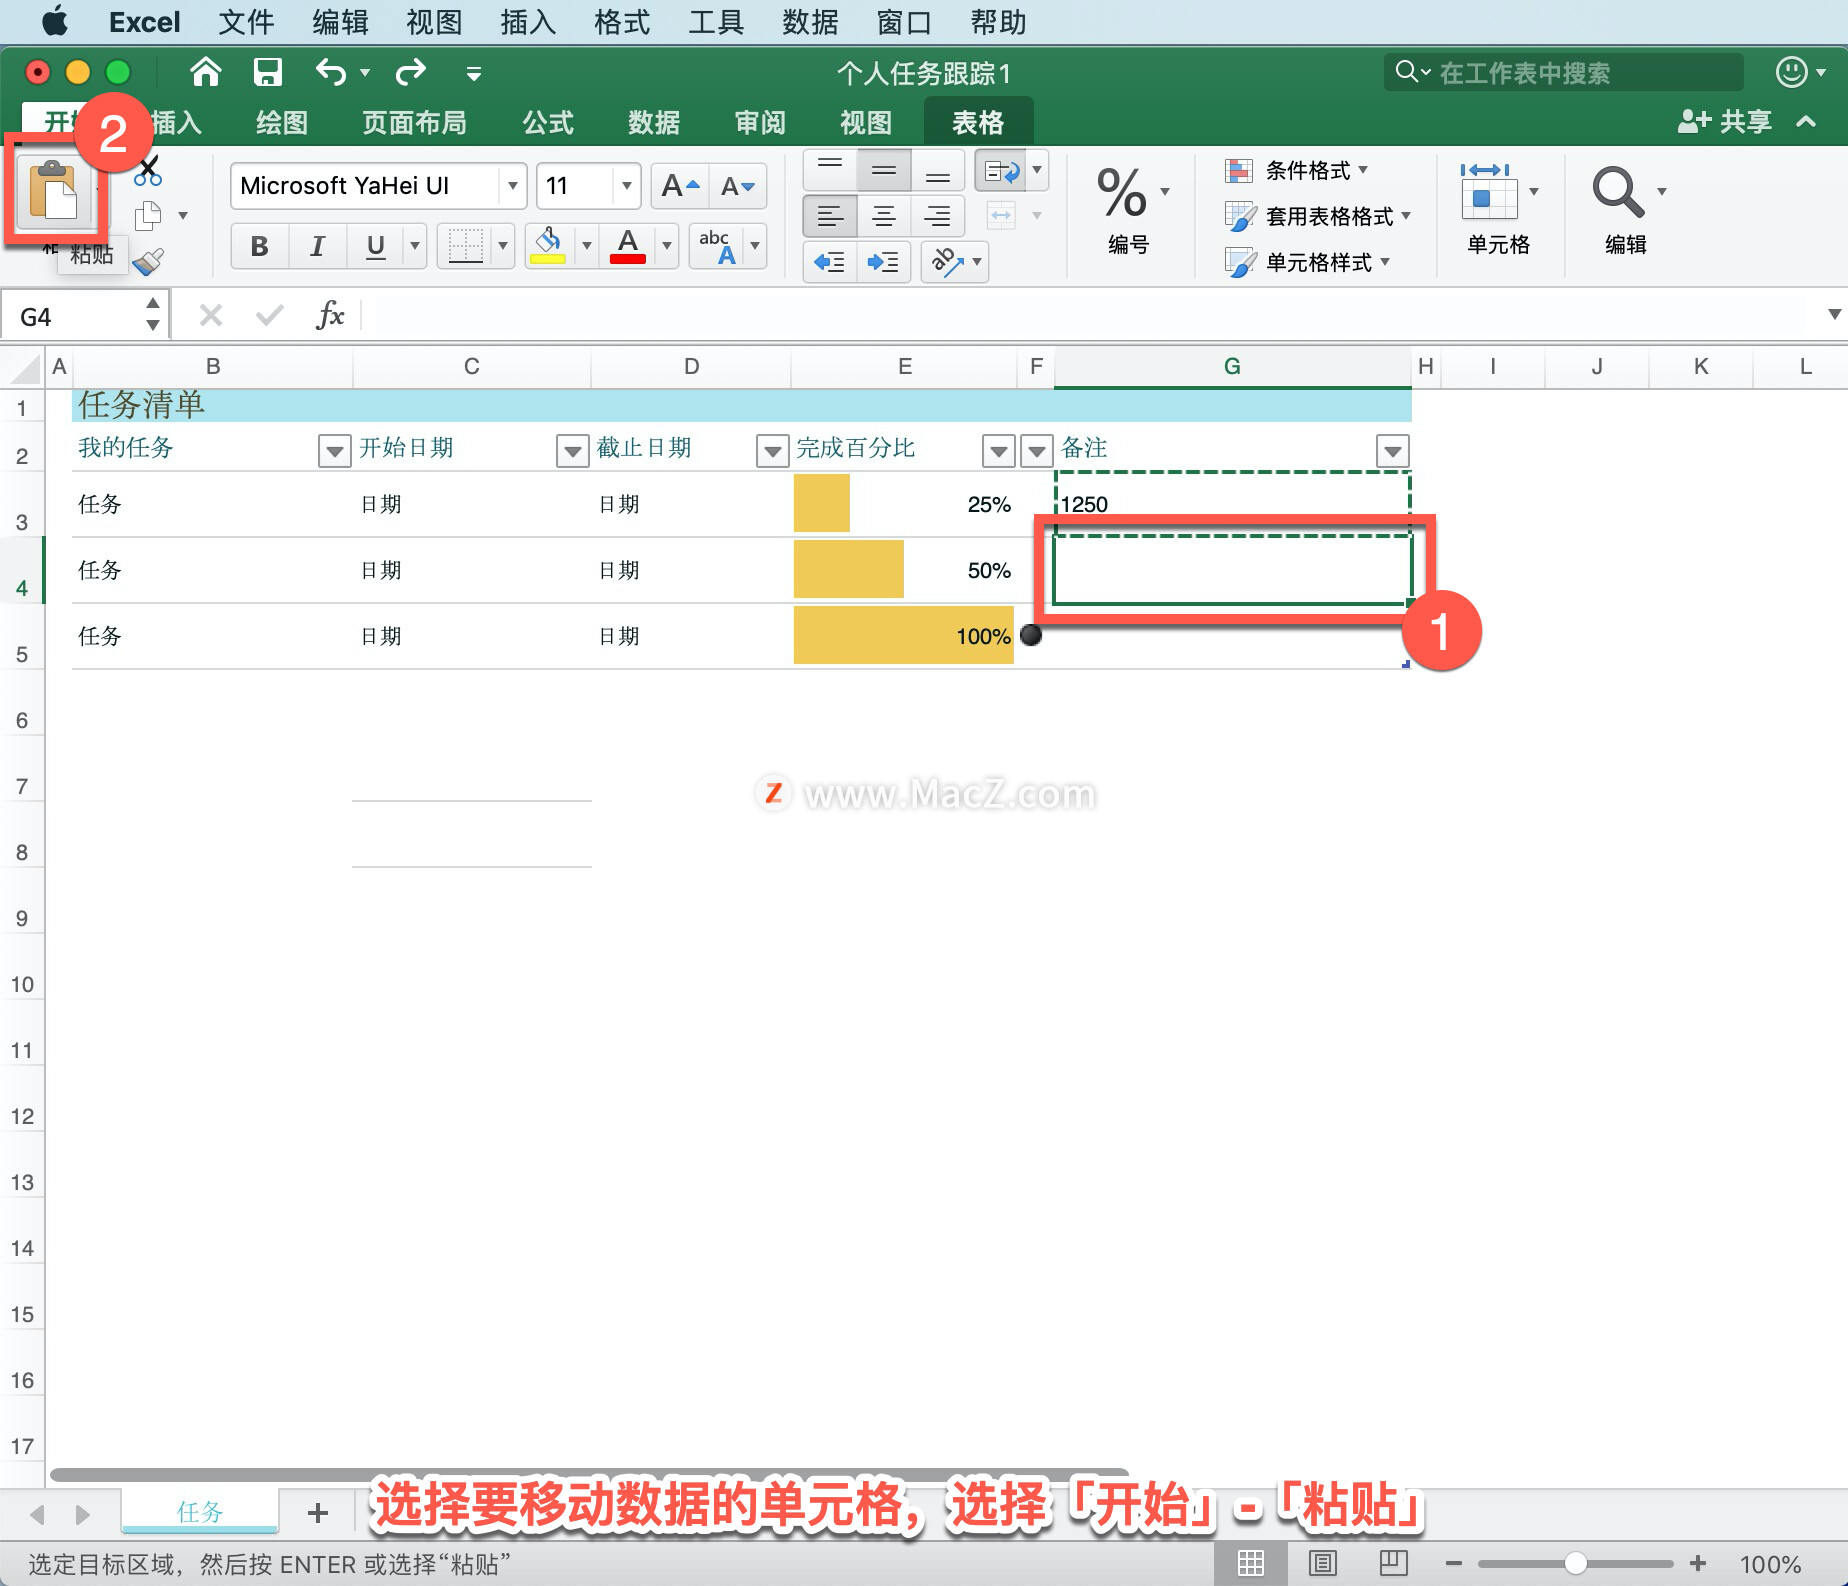
Task: Decrease indent in the cell
Action: (830, 262)
